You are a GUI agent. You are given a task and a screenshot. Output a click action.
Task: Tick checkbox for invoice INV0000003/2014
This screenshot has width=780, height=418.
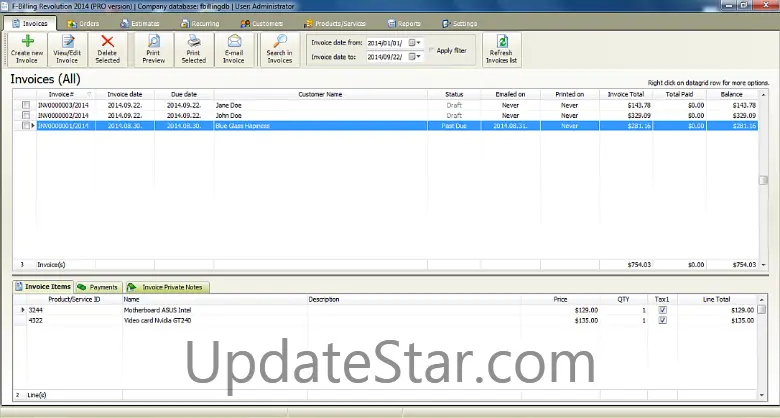[26, 105]
